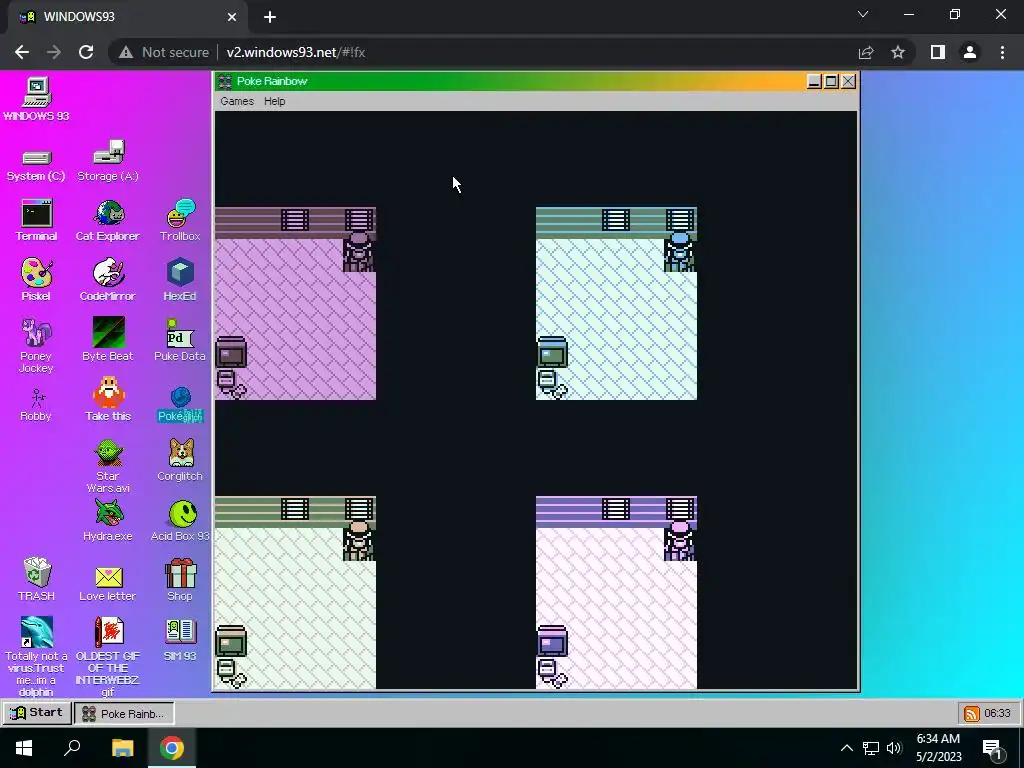Image resolution: width=1024 pixels, height=768 pixels.
Task: Click the RSS feed icon in Windows 93 tray
Action: pos(972,713)
